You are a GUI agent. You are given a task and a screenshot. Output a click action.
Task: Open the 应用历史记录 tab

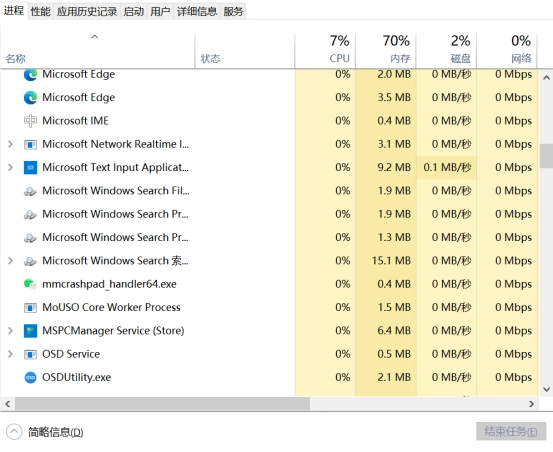tap(87, 12)
